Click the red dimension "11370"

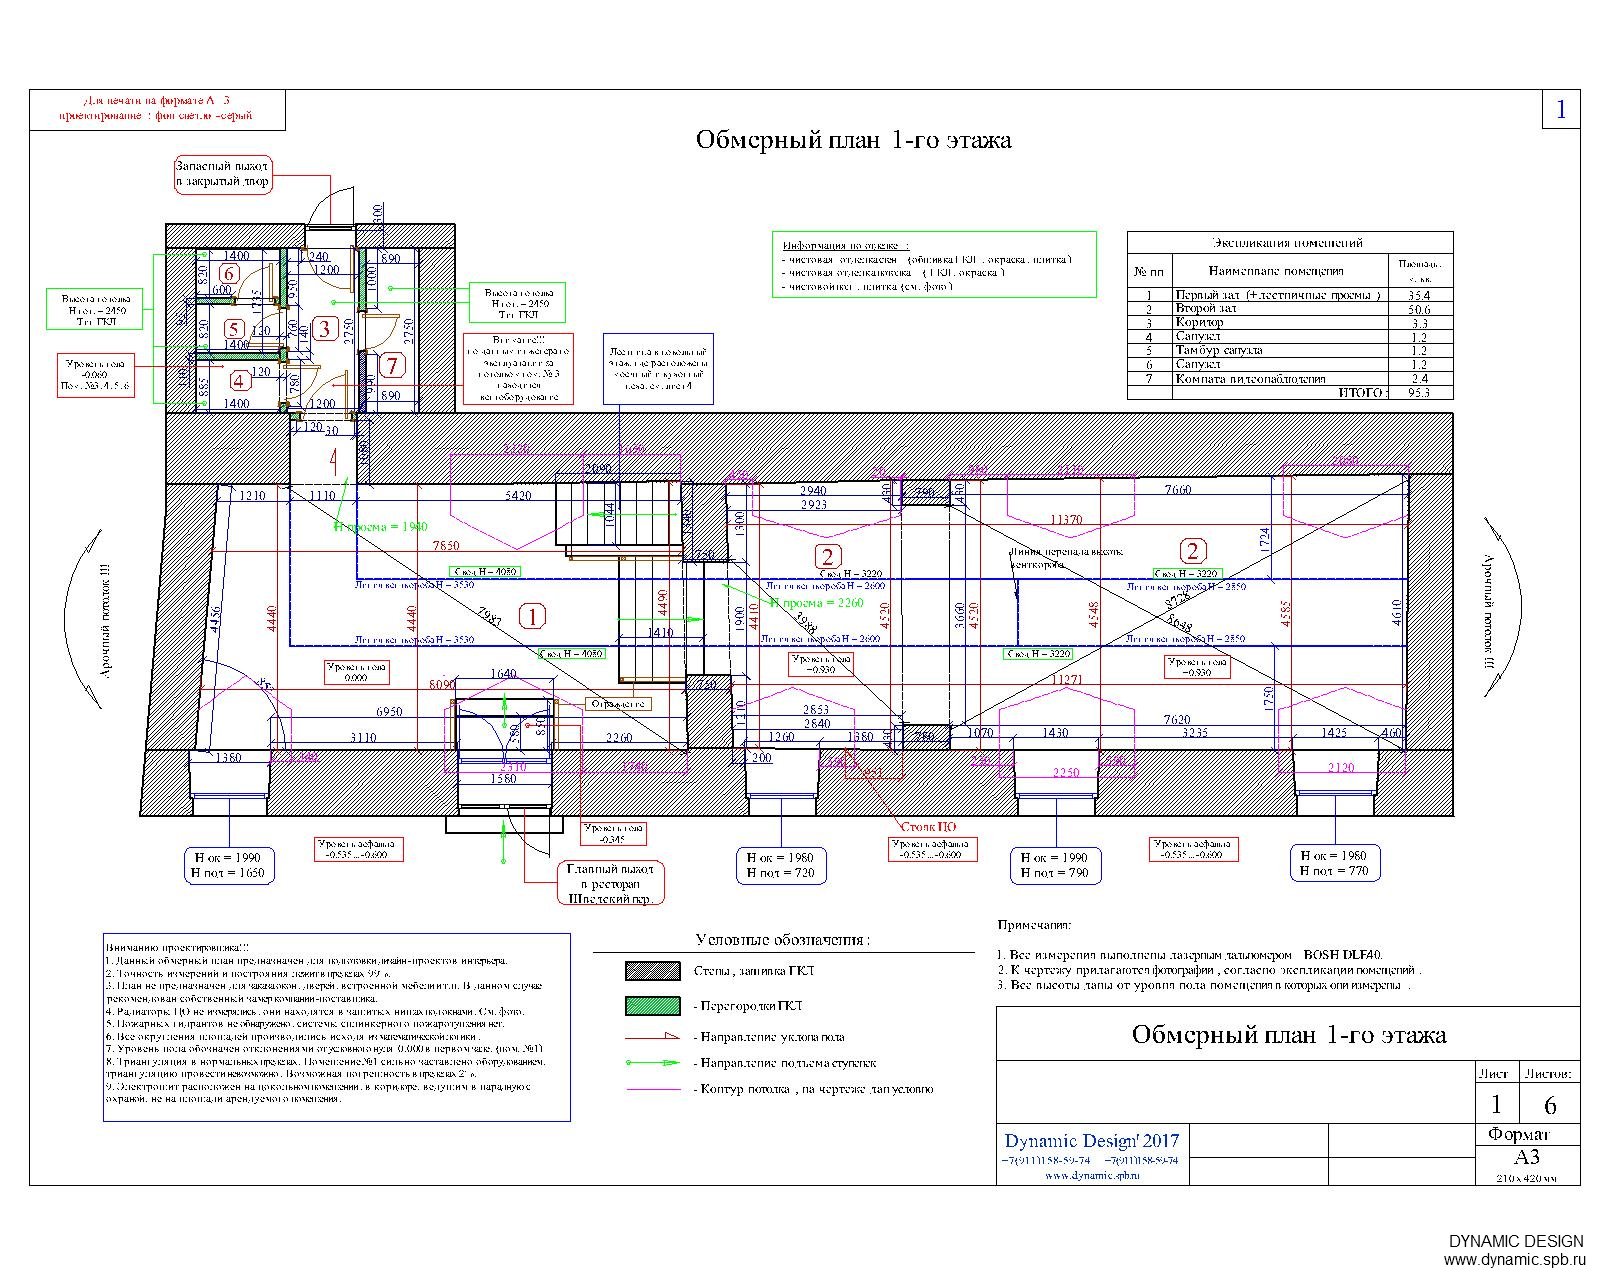point(1068,520)
